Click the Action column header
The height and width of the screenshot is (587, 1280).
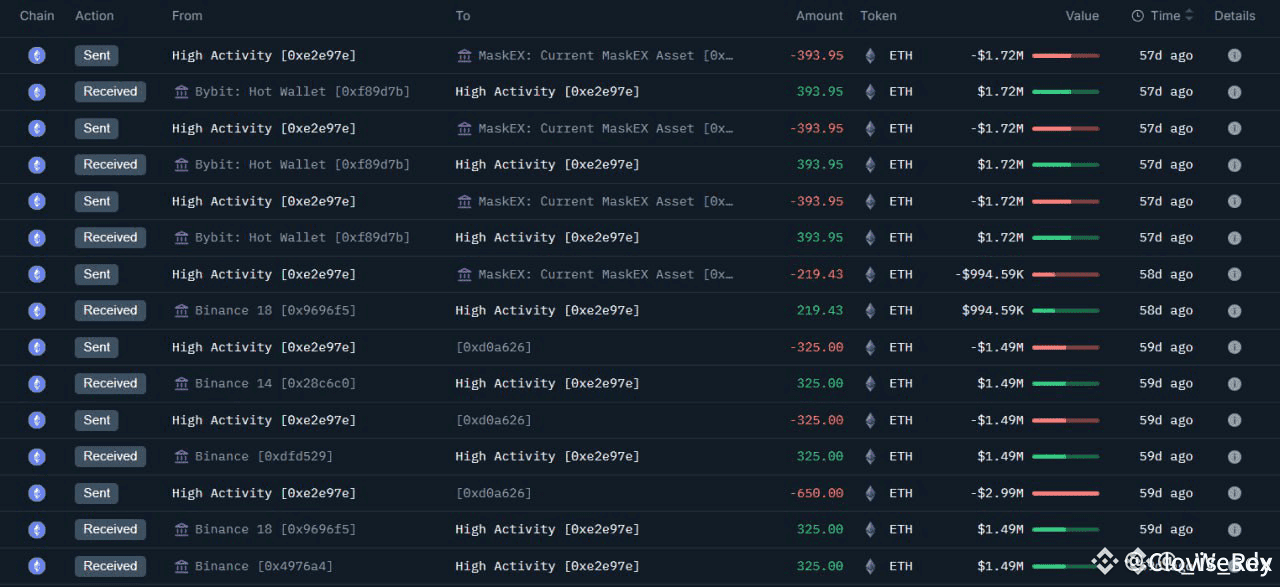95,15
